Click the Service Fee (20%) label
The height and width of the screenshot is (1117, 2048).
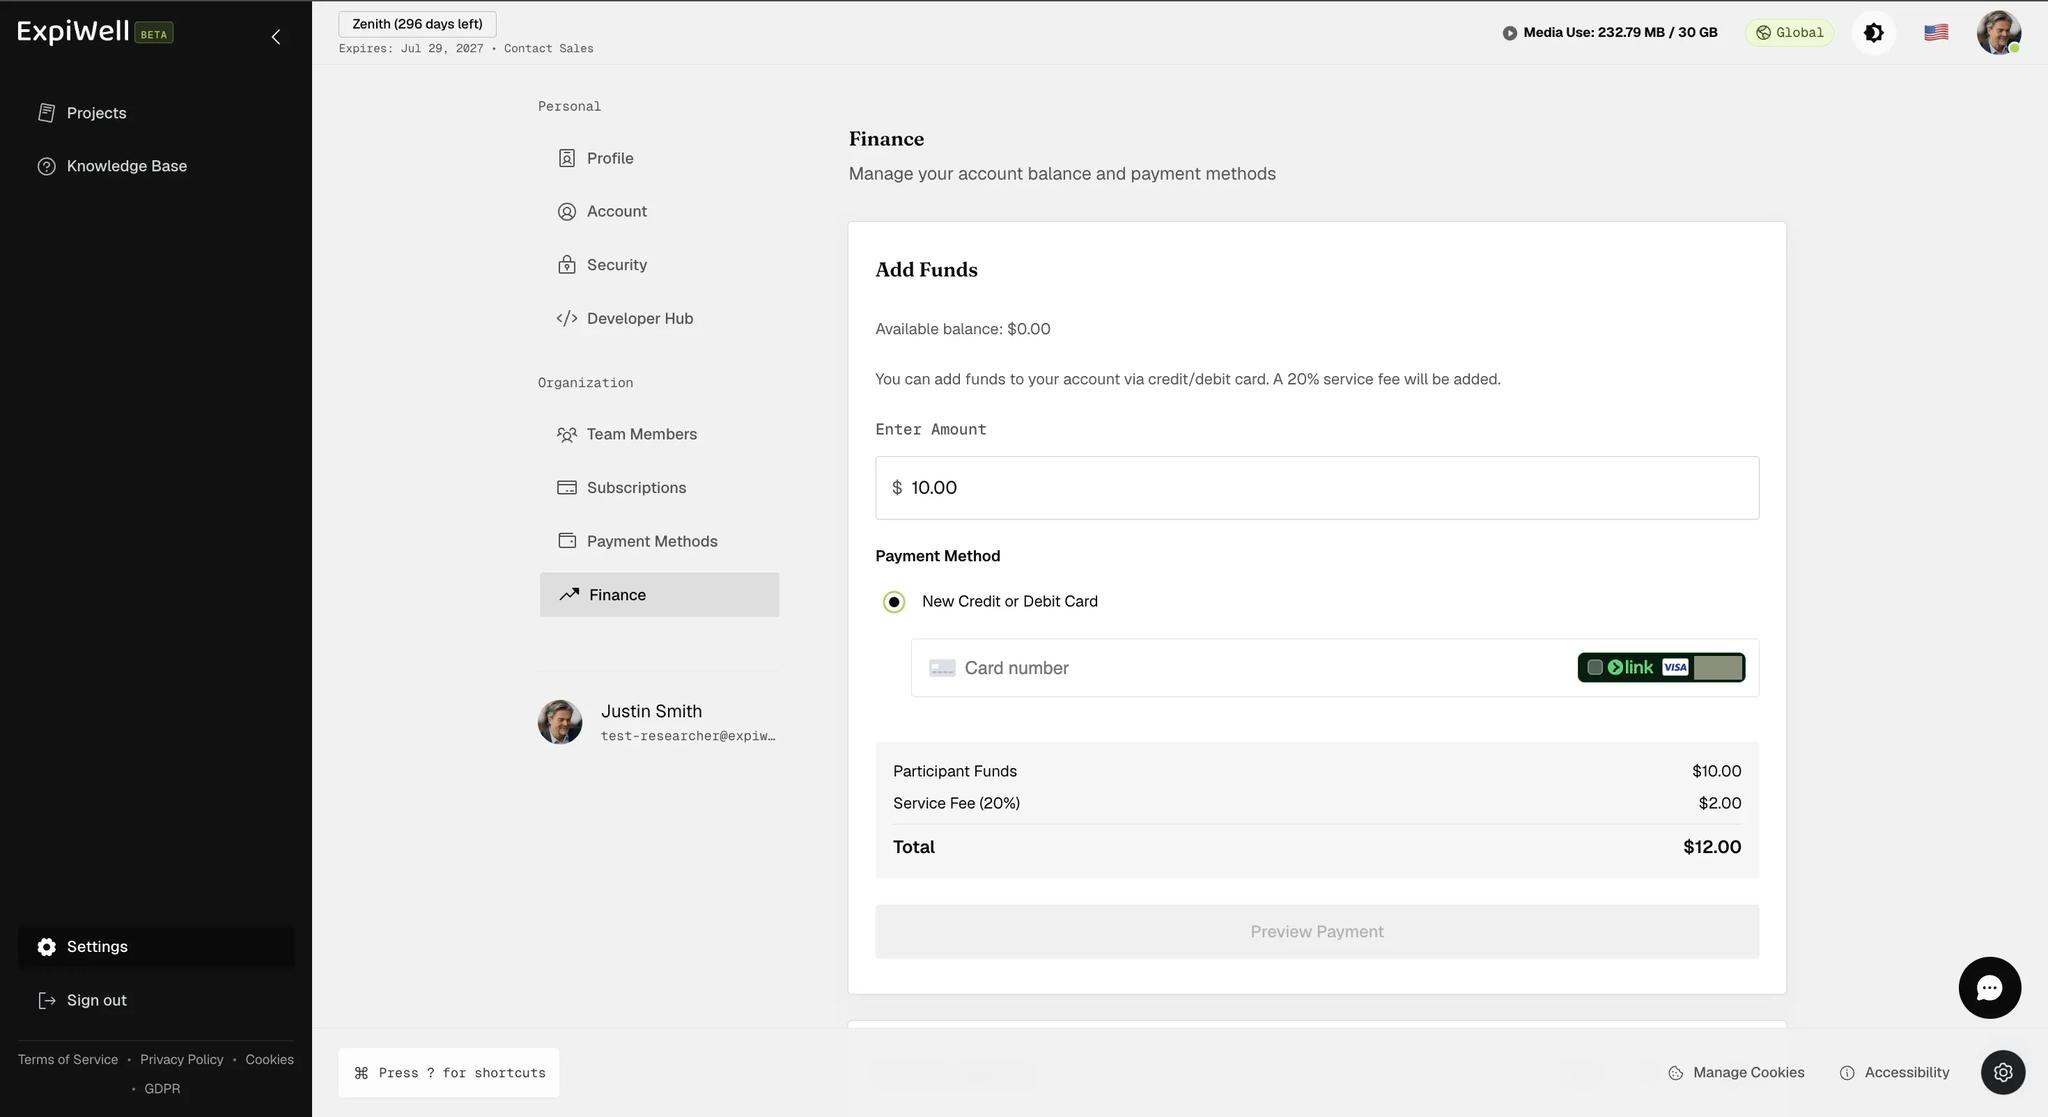coord(956,803)
